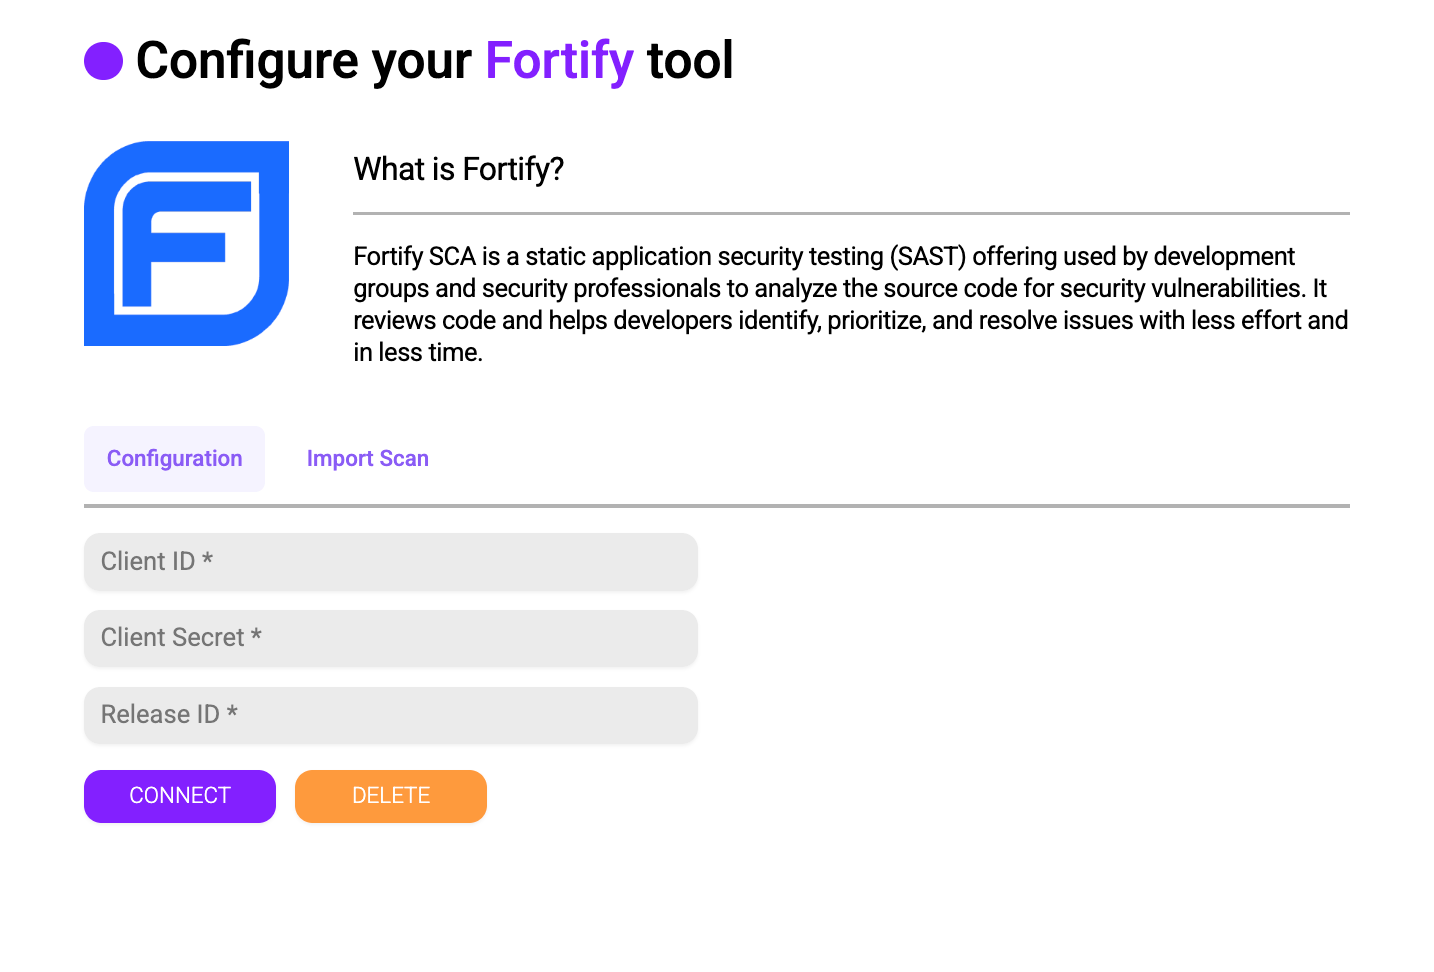
Task: Focus the Client Secret input
Action: [x=390, y=638]
